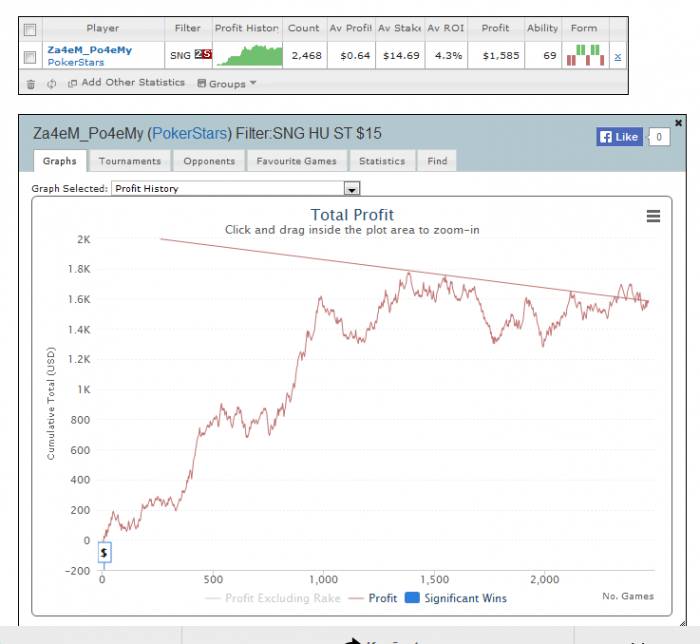Switch to the Tournaments tab
The width and height of the screenshot is (700, 644).
pos(130,161)
